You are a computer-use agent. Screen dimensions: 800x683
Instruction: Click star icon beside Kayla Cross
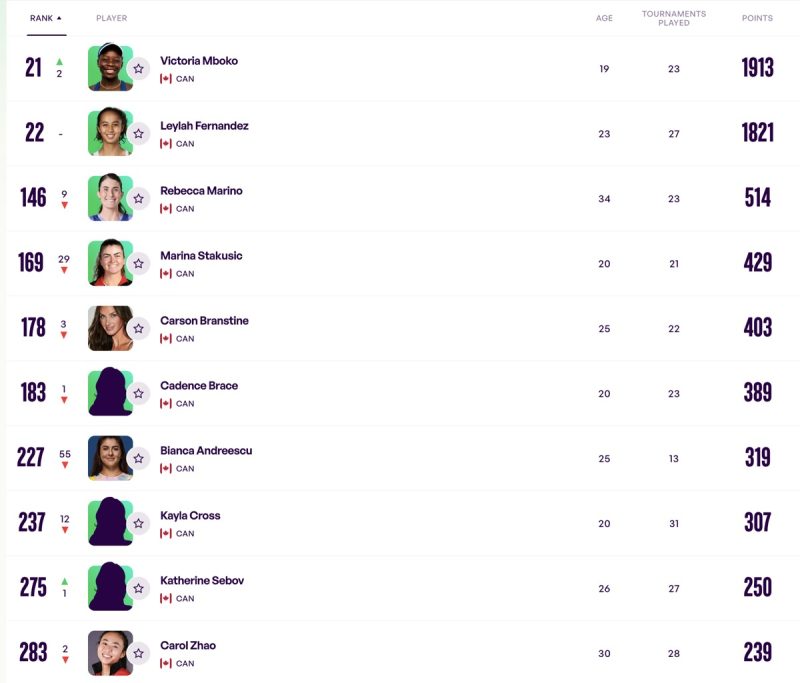pos(139,524)
